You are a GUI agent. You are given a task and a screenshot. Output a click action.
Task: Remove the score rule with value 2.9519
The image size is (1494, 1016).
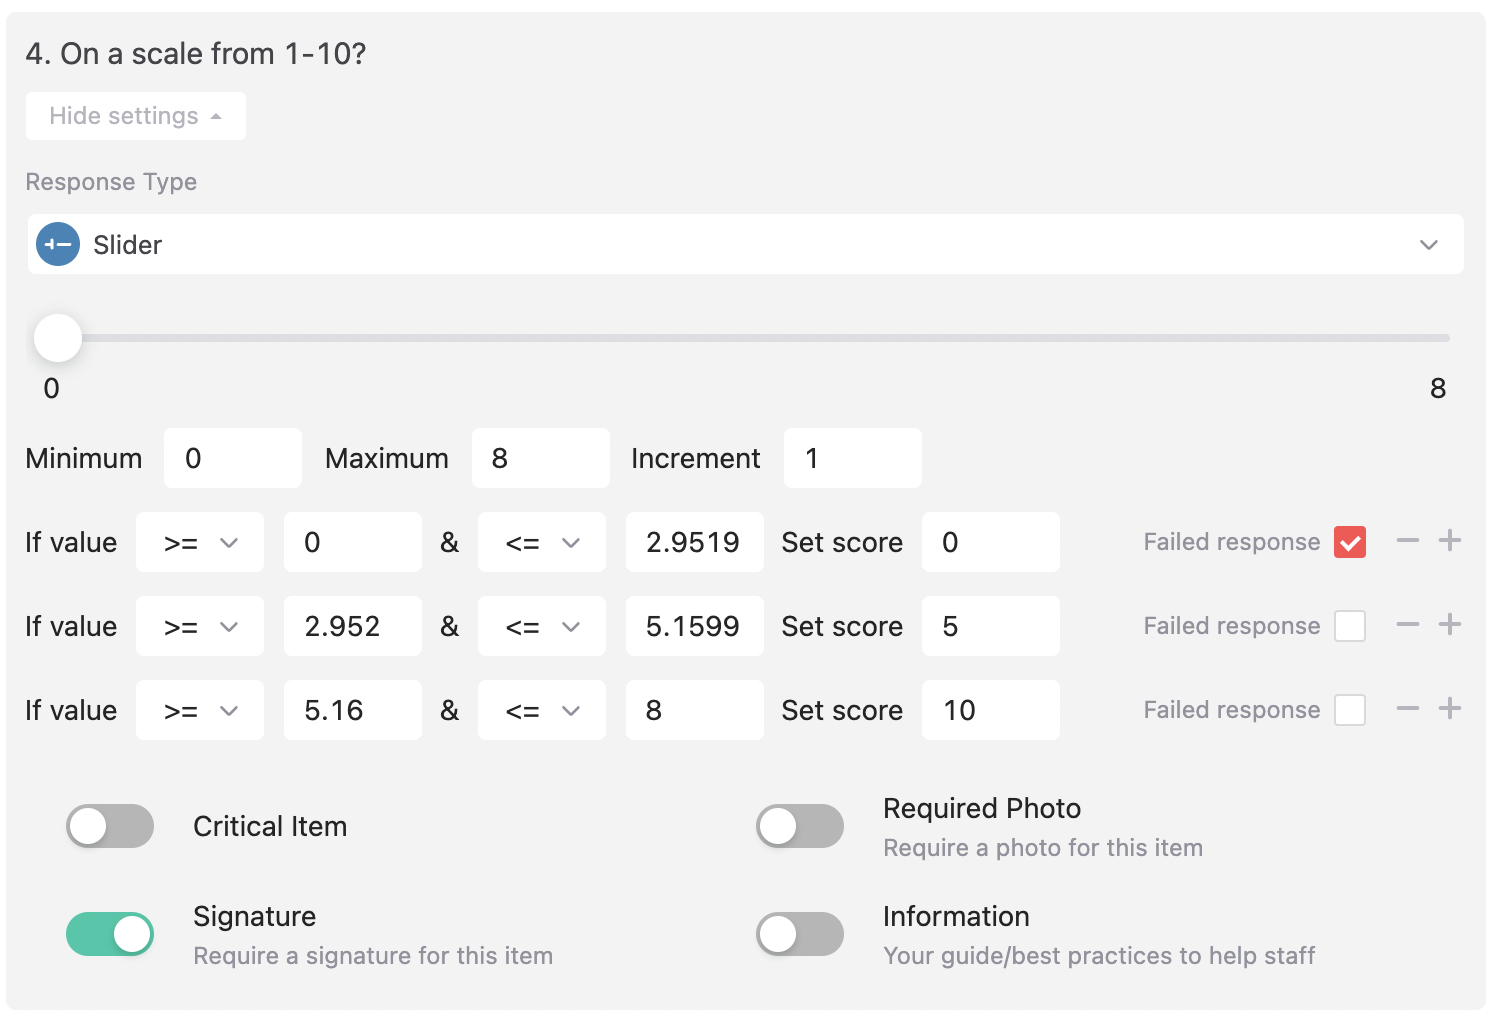(x=1408, y=541)
